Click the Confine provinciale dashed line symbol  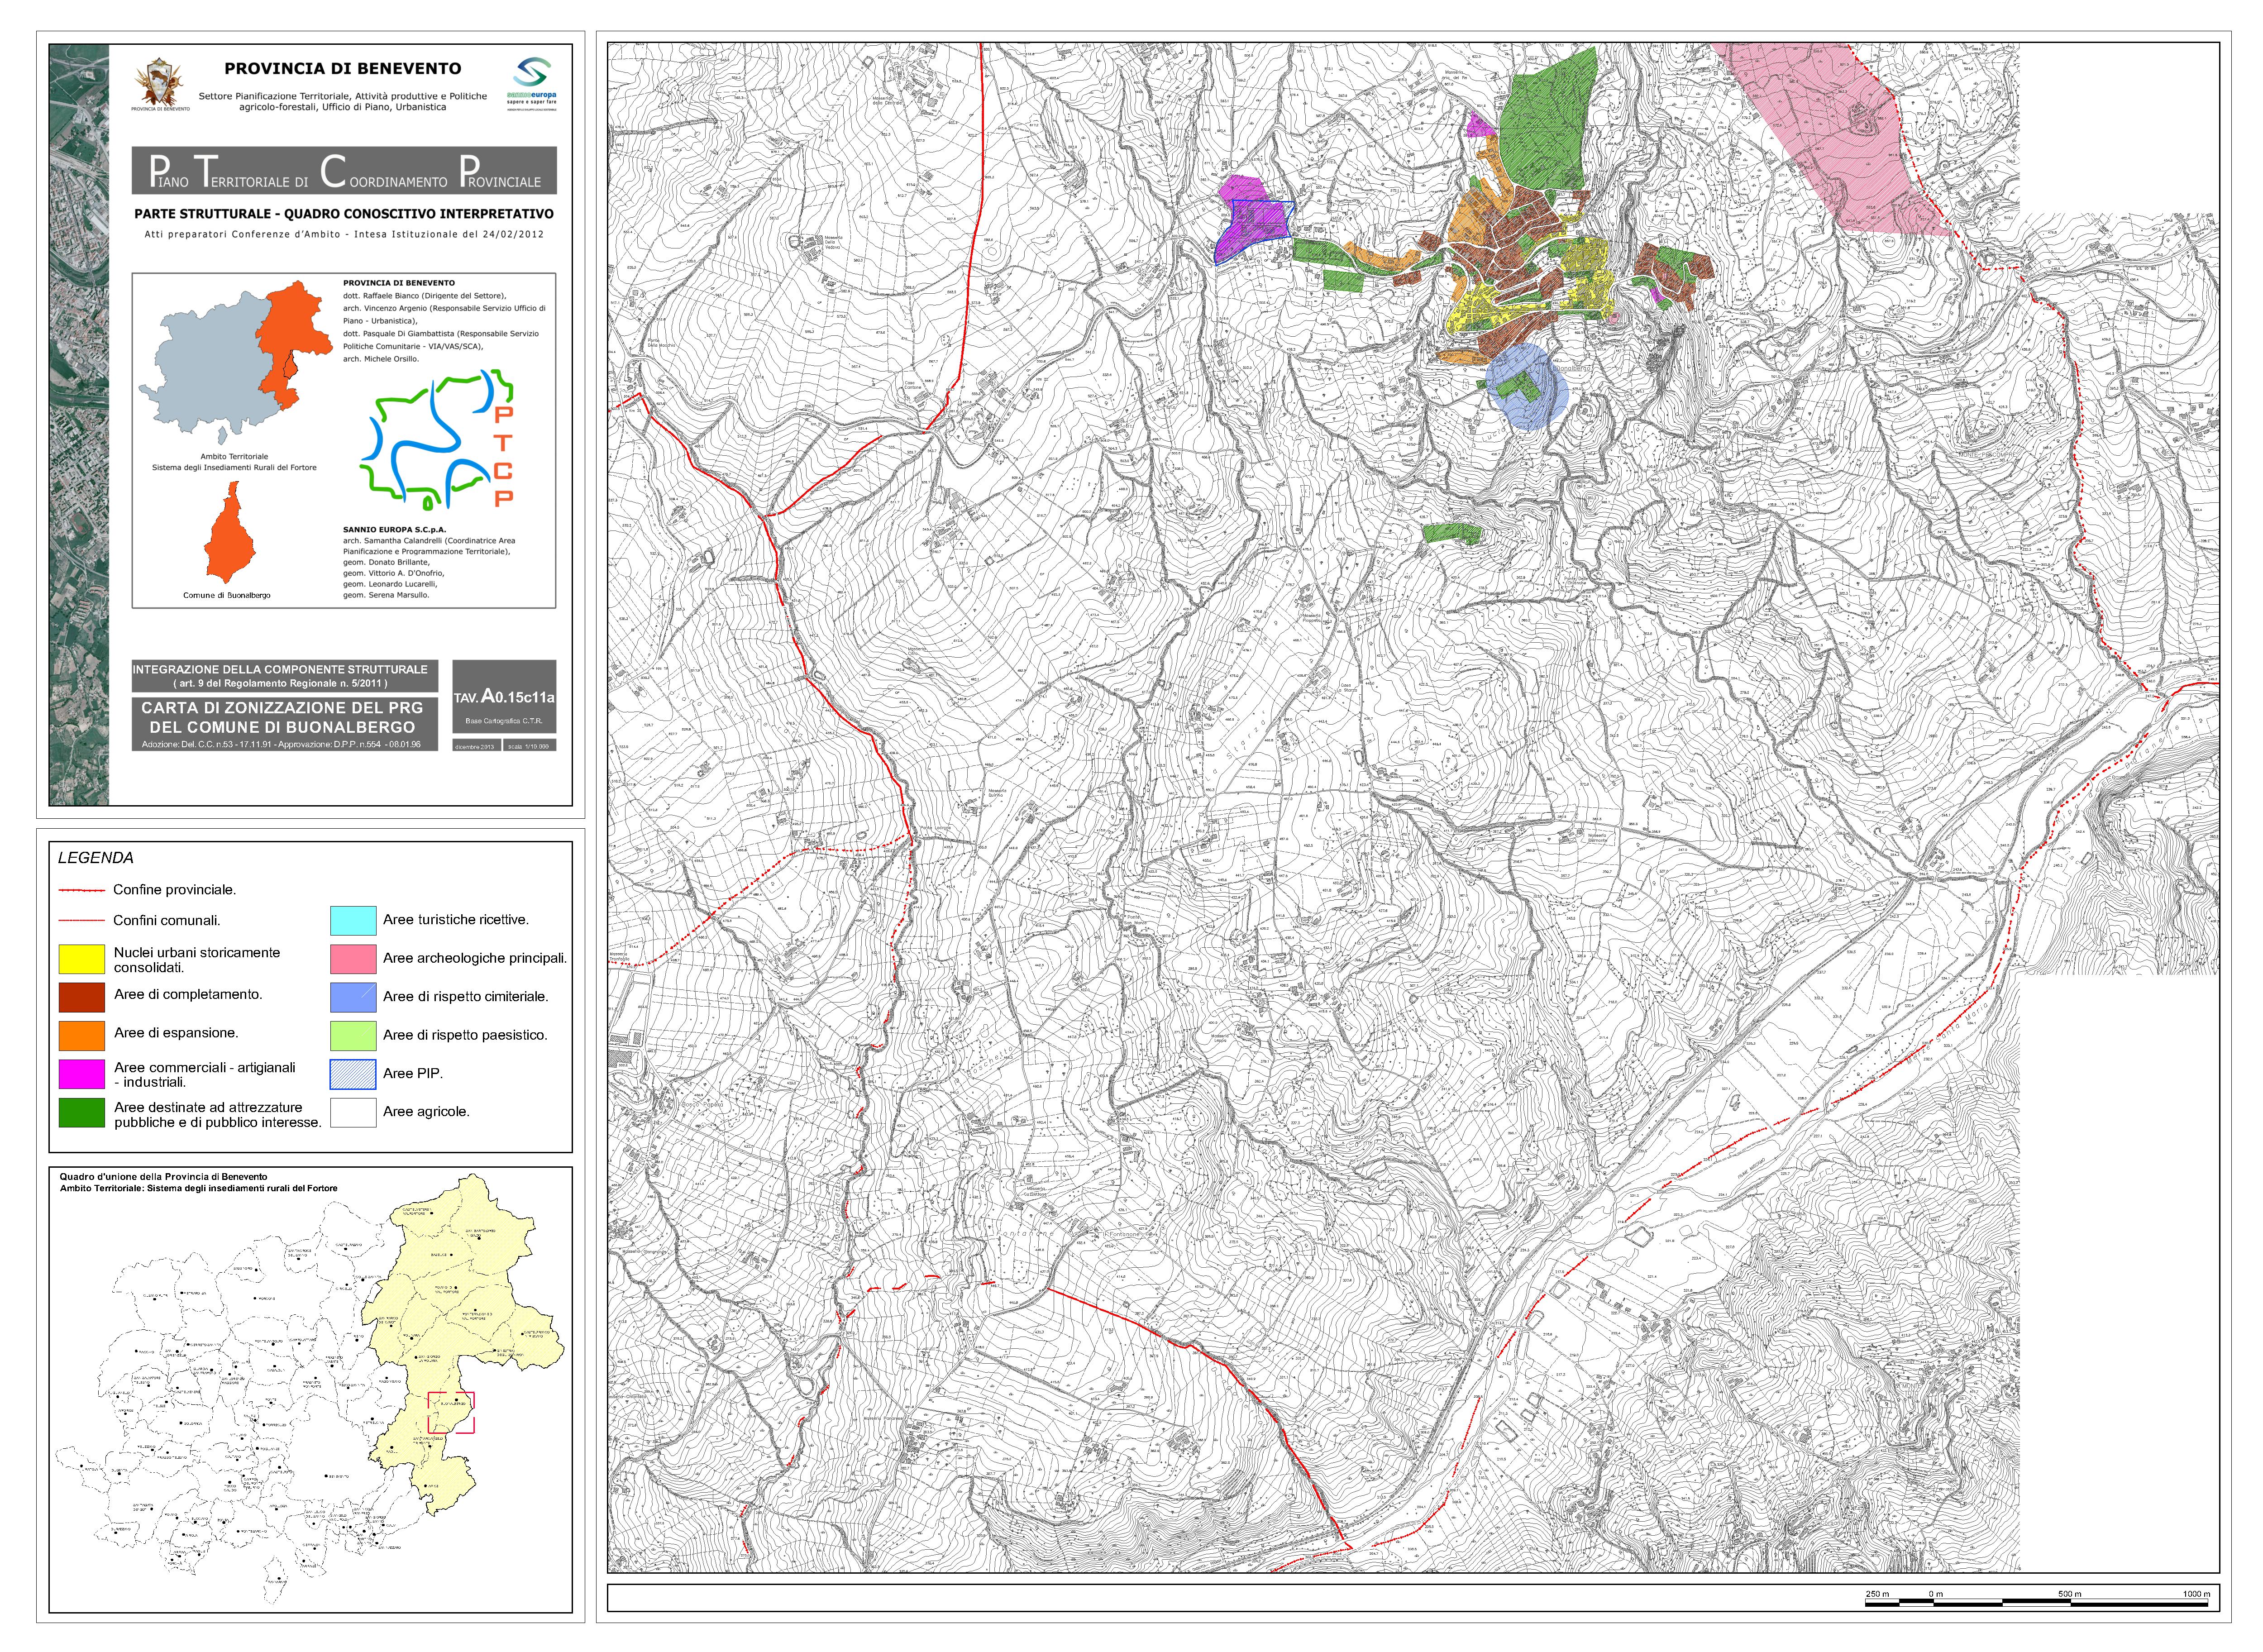coord(82,890)
